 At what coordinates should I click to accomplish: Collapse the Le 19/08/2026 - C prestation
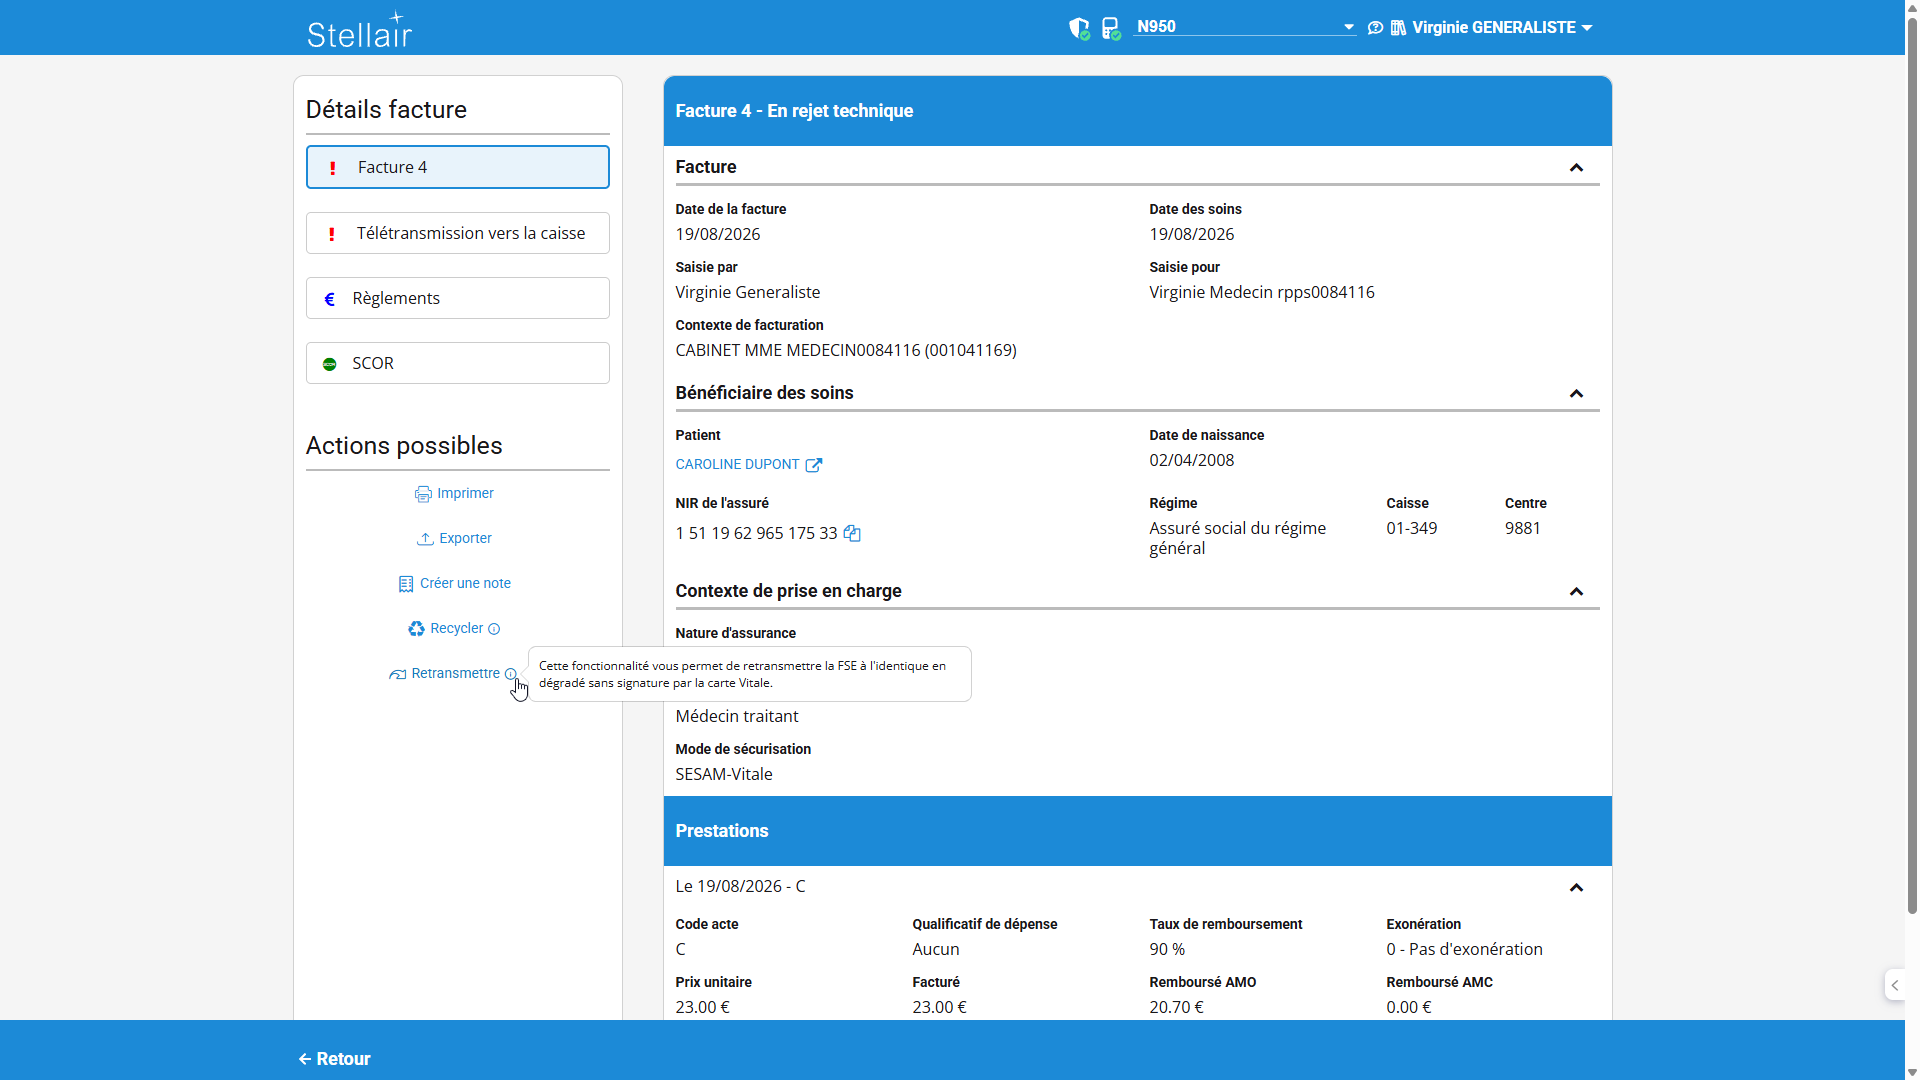1576,888
